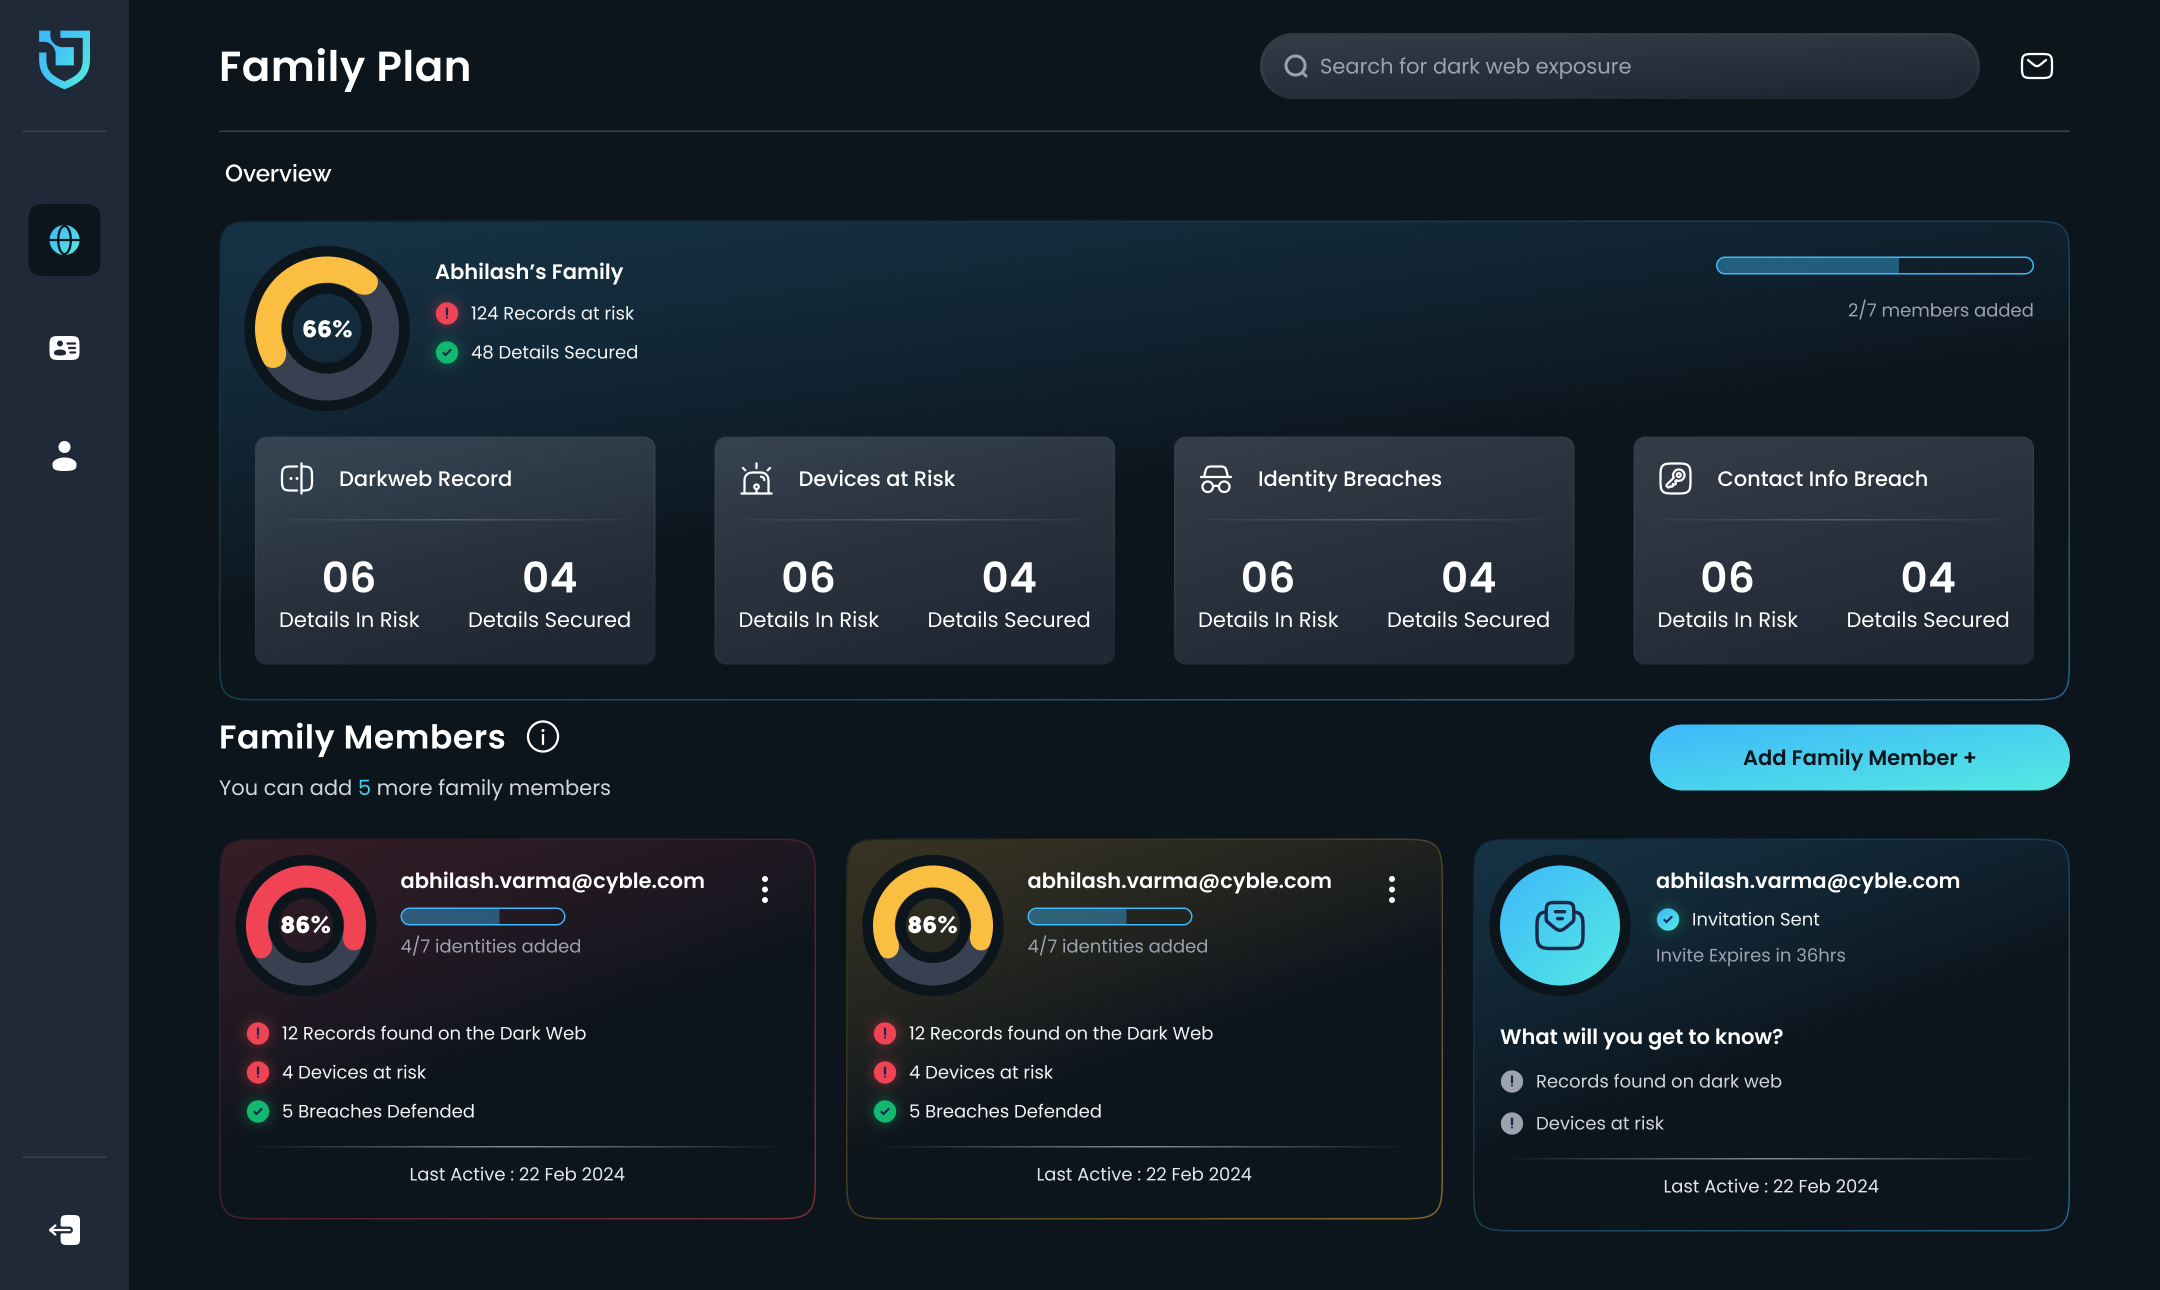Screen dimensions: 2160x1290
Task: Click the red 86% member gauge
Action: pos(306,925)
